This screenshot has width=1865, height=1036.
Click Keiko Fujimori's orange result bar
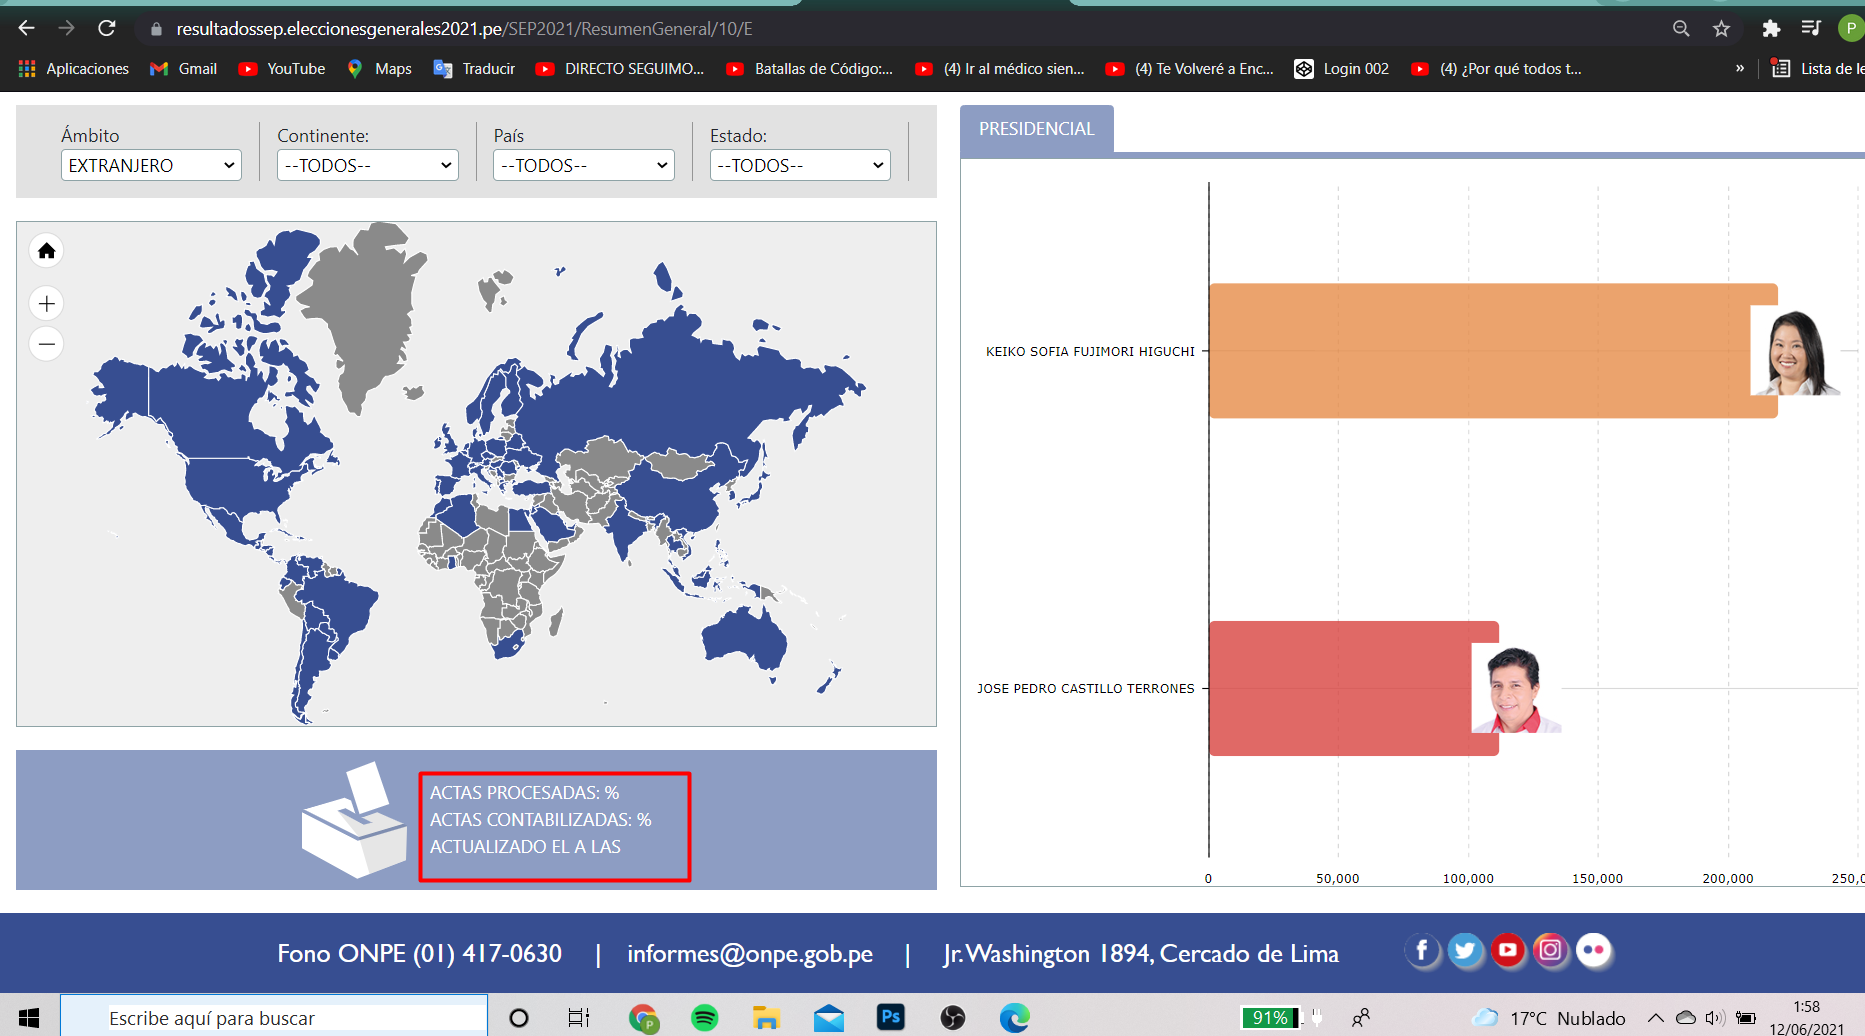[x=1492, y=351]
